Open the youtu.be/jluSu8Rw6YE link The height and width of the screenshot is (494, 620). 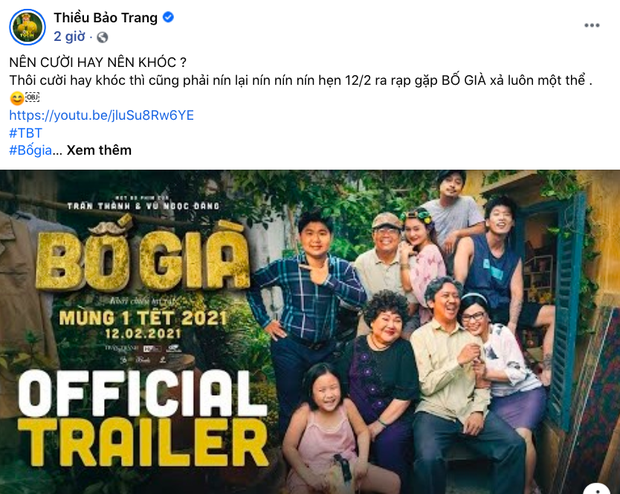[x=101, y=115]
